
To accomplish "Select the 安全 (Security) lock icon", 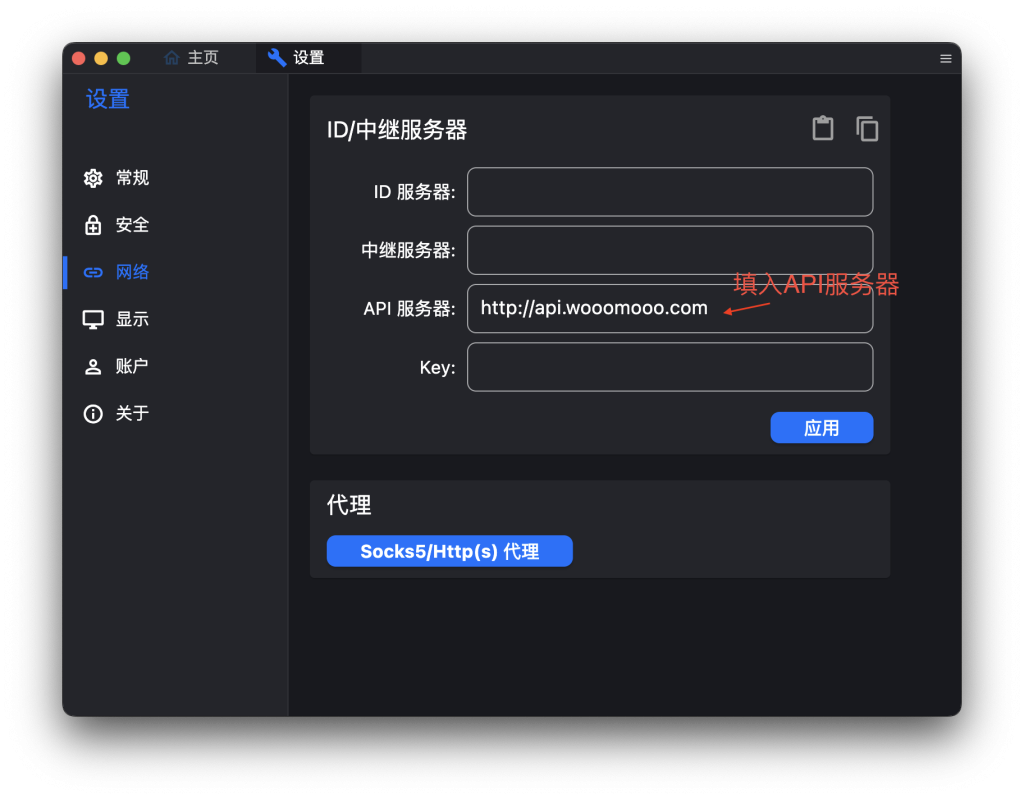I will tap(92, 224).
